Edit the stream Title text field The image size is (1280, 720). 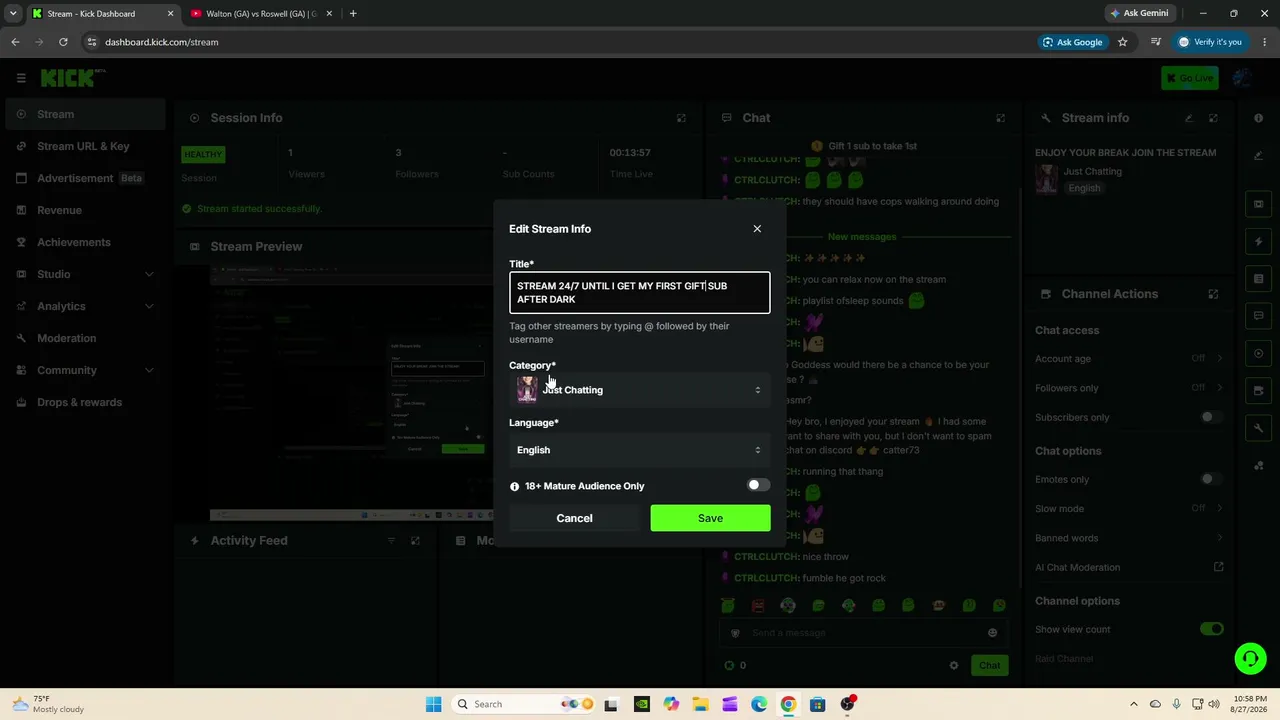click(639, 293)
